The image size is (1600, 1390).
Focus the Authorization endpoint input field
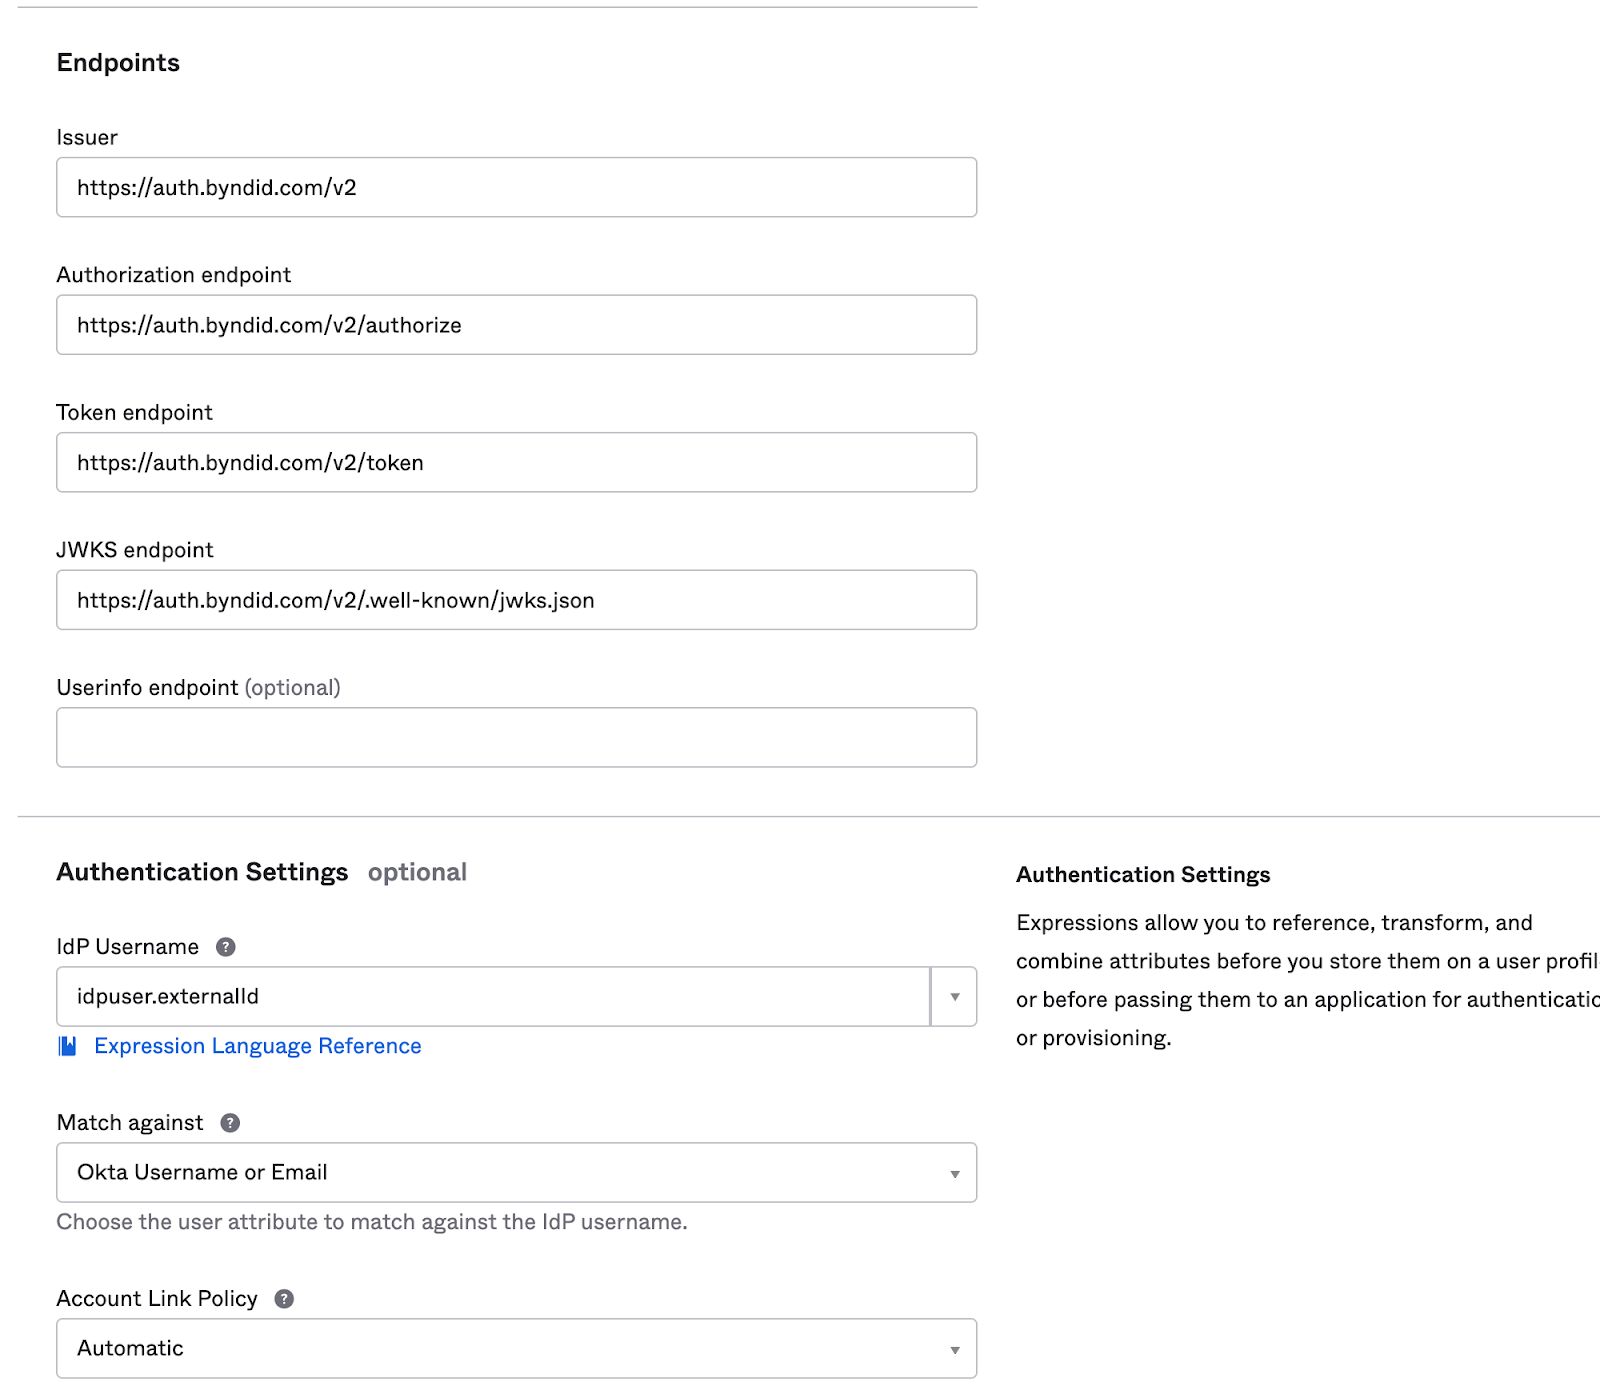516,325
